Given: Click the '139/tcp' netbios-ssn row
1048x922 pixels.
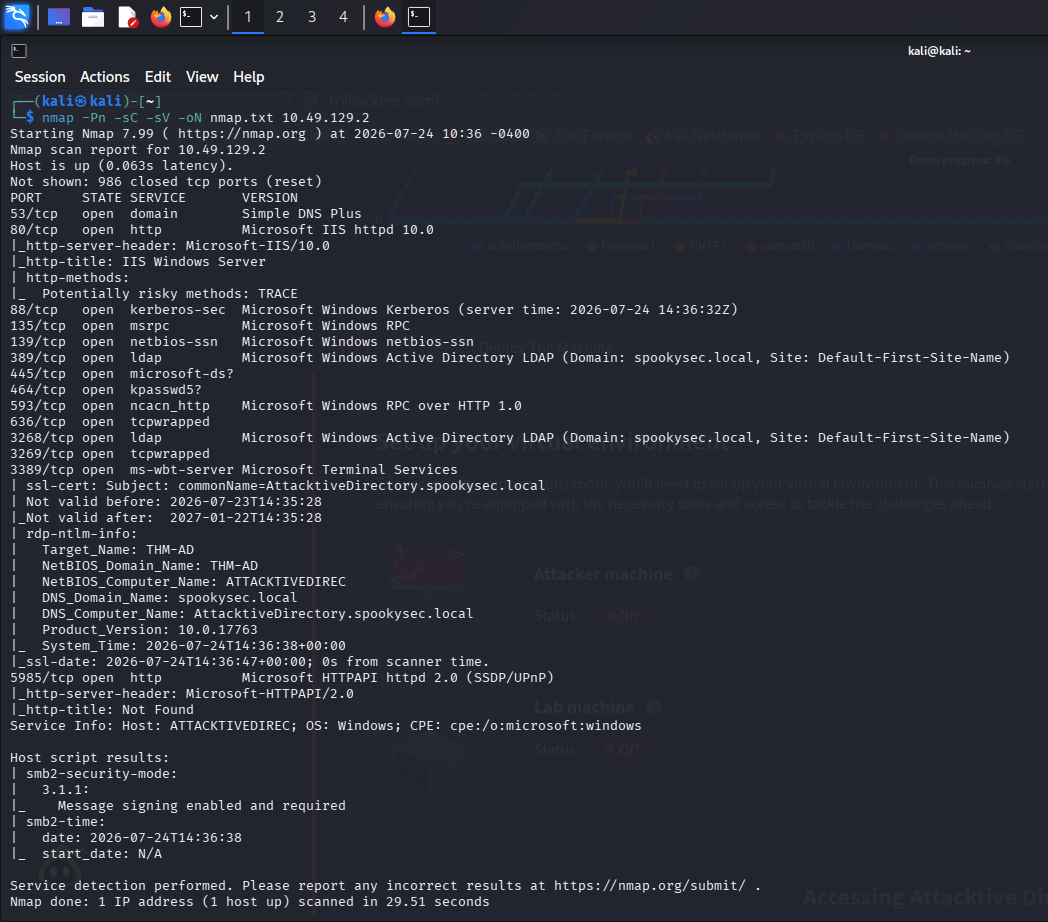Looking at the screenshot, I should (242, 342).
